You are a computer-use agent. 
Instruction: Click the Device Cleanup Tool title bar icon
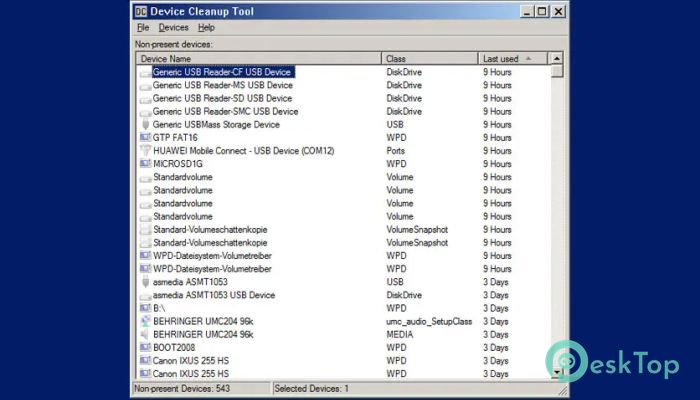141,11
